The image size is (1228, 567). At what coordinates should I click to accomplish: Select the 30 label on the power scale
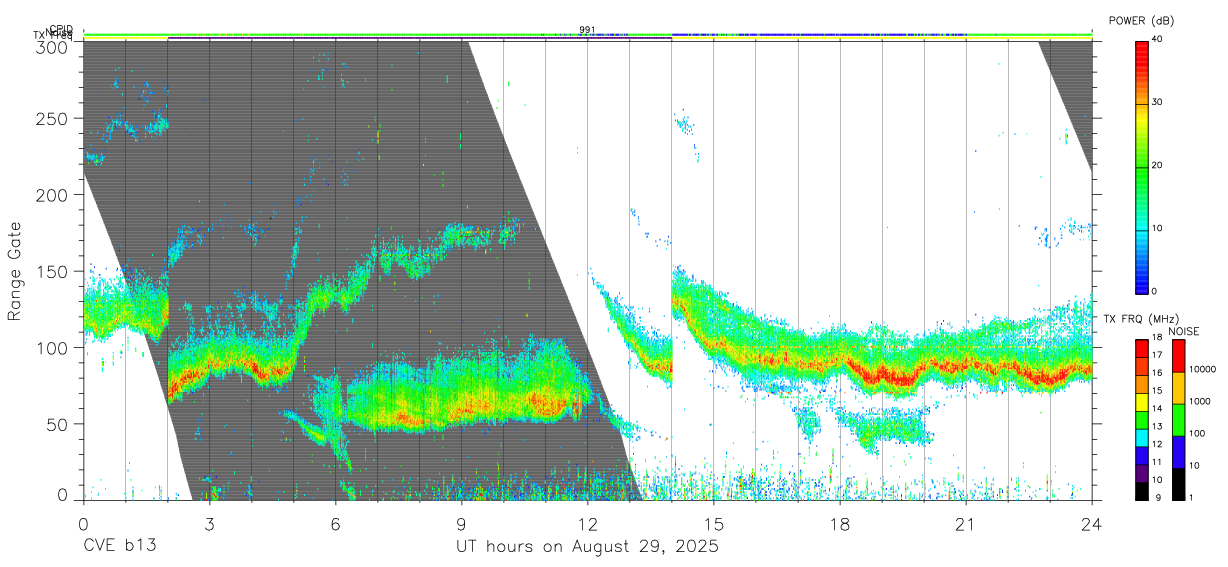click(1159, 103)
